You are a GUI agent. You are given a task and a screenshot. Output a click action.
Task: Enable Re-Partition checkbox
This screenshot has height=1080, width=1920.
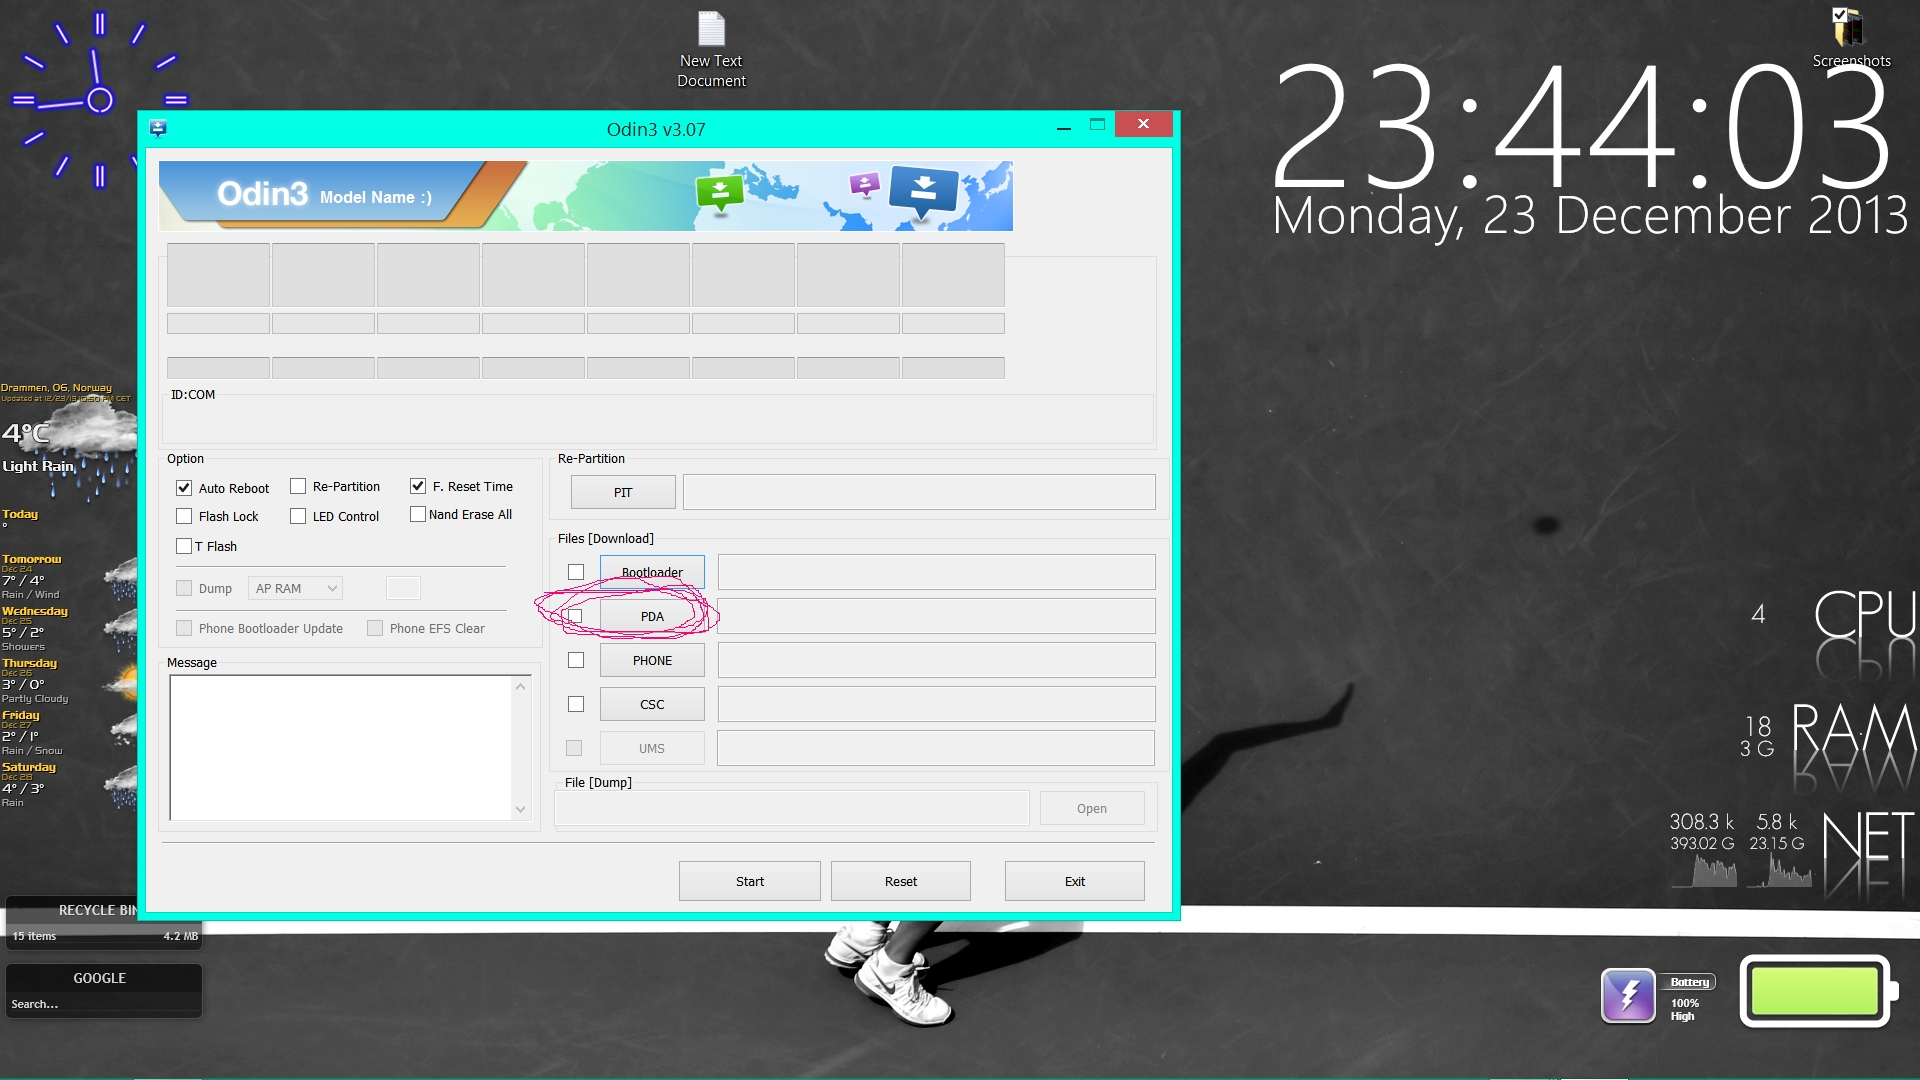(x=298, y=486)
